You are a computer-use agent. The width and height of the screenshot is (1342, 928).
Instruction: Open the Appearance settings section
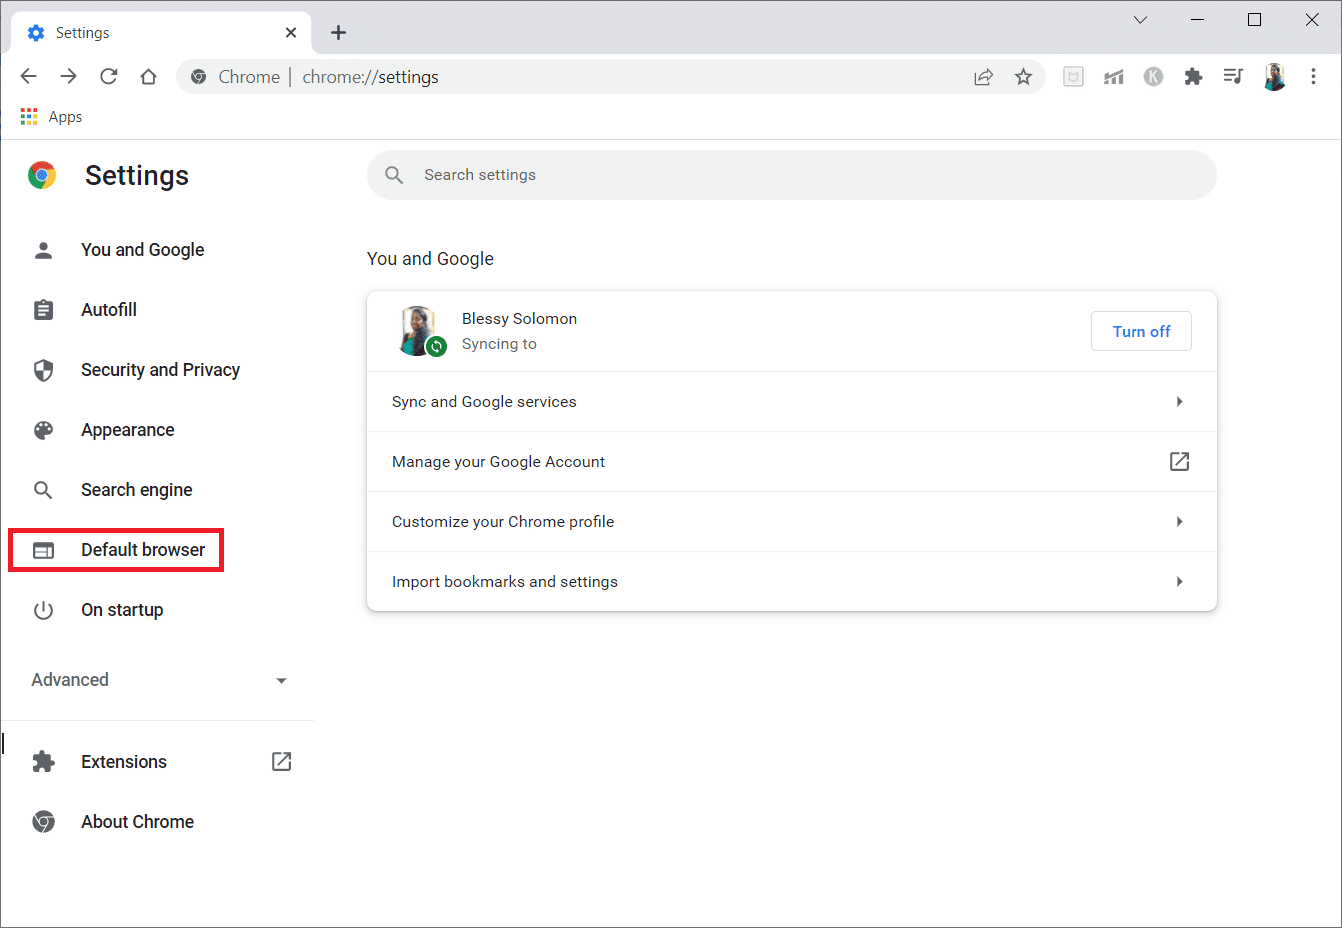click(x=127, y=430)
